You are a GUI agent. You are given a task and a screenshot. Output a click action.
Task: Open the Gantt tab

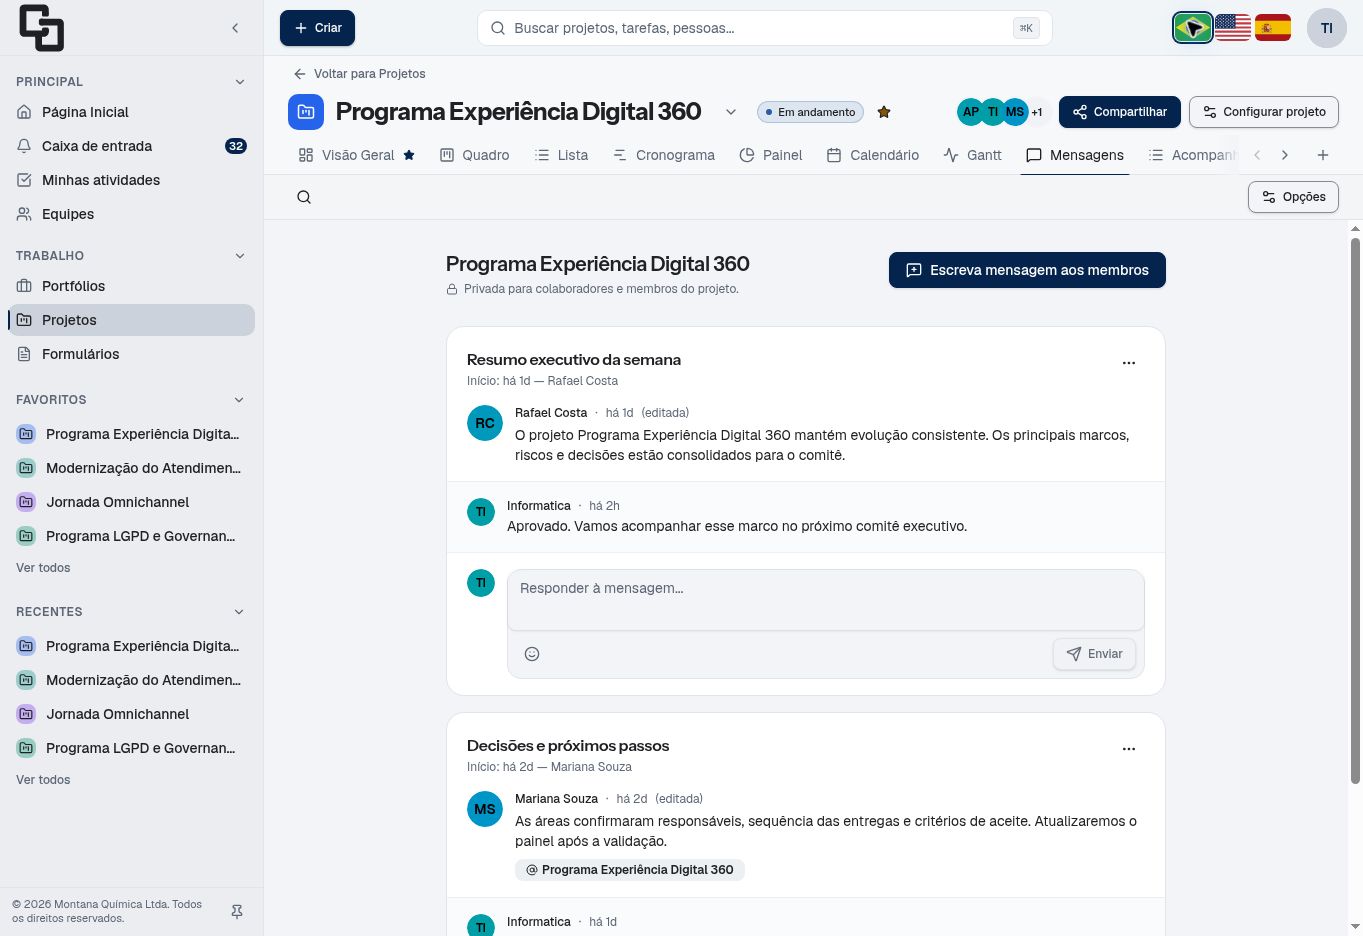(x=972, y=155)
